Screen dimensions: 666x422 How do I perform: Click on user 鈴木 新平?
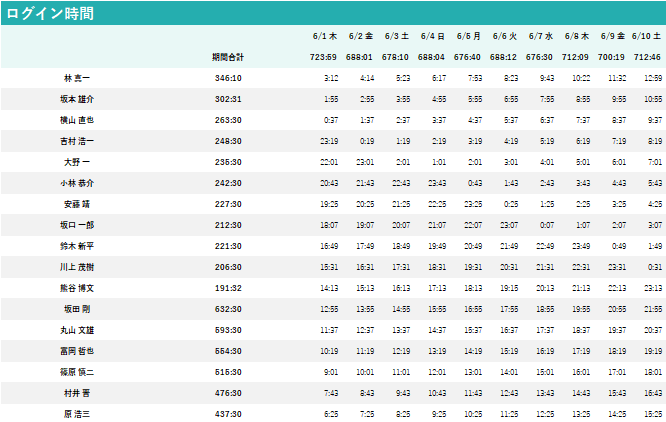point(77,246)
